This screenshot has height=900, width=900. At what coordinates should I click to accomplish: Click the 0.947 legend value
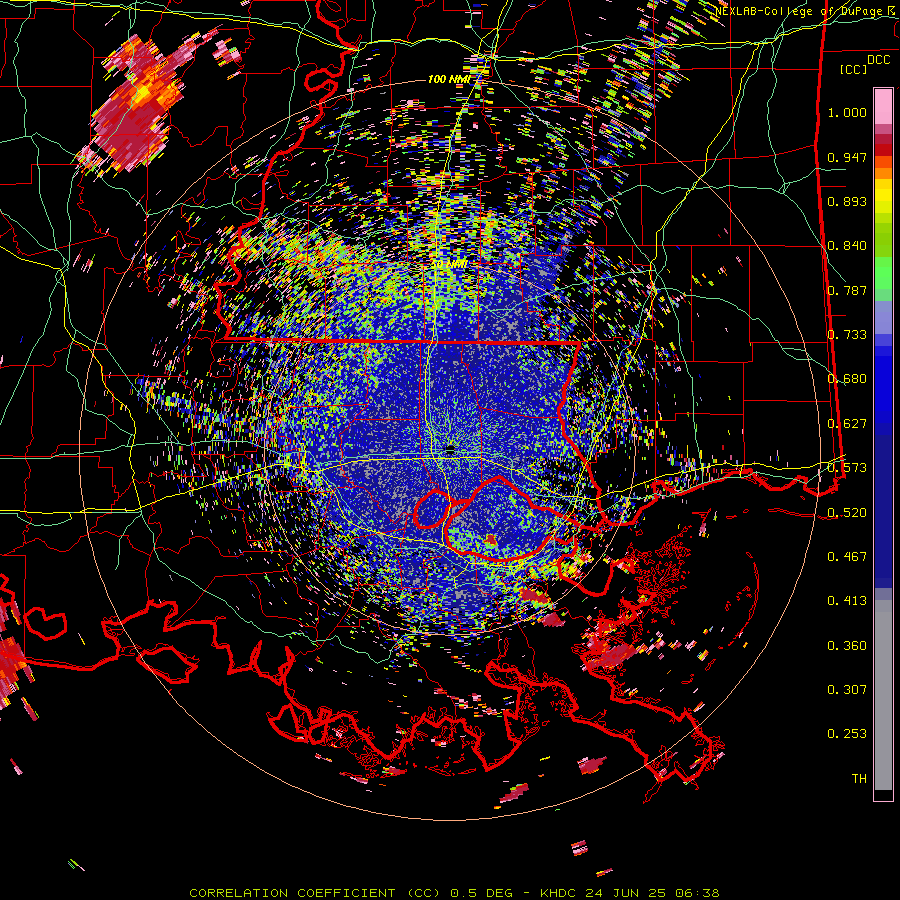[847, 157]
